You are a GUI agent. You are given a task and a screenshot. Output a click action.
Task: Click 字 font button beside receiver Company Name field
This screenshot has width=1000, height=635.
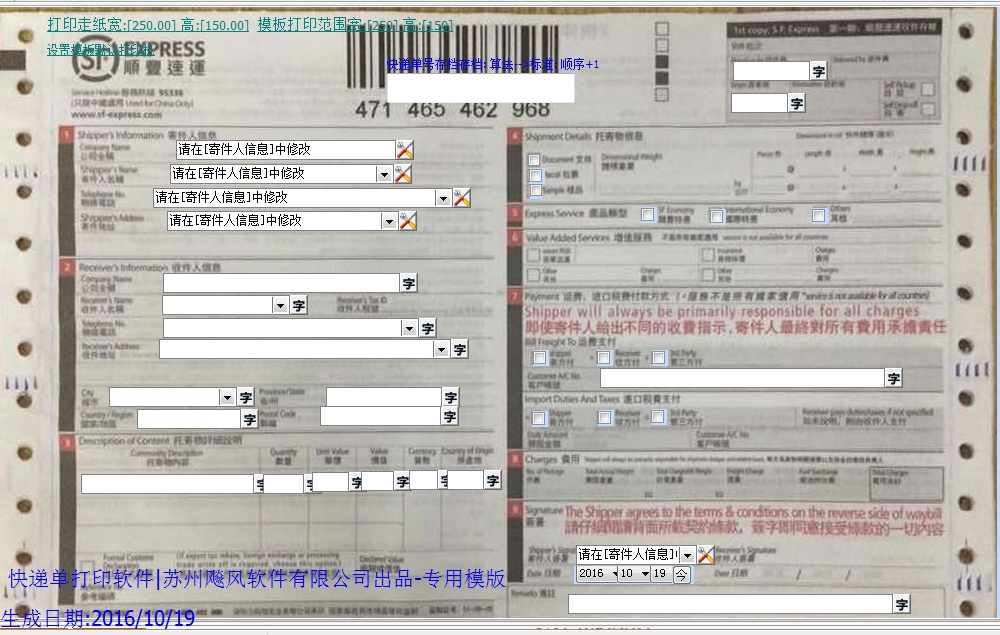(409, 283)
